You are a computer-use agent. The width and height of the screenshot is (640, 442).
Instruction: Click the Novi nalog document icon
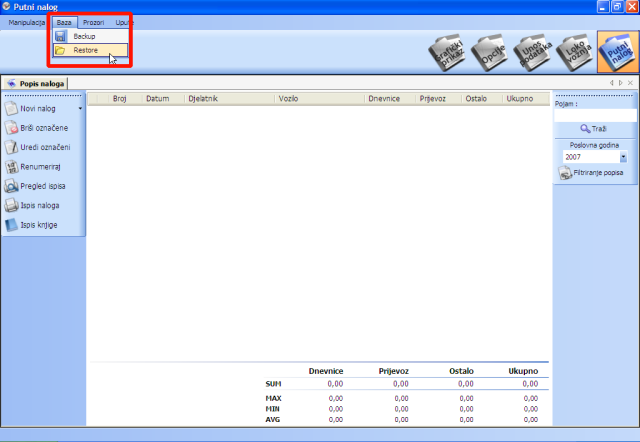(11, 109)
